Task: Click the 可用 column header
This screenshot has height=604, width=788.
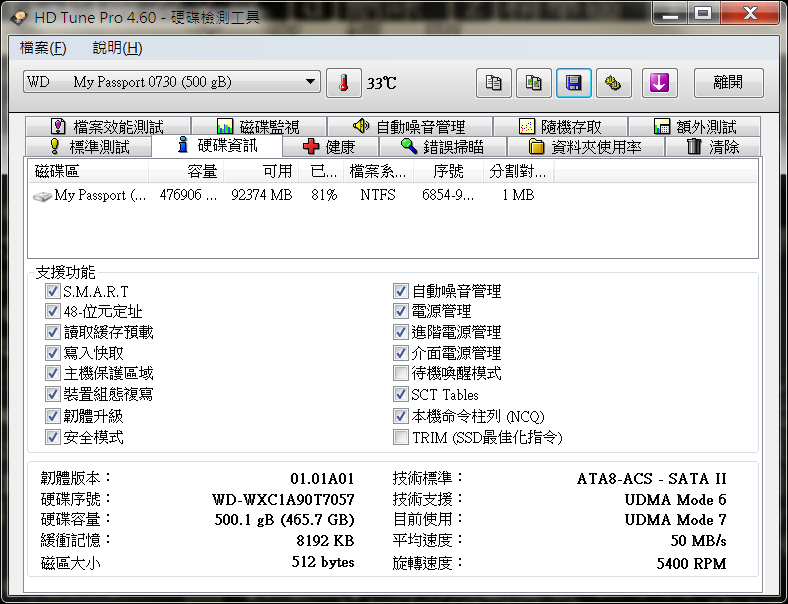Action: coord(261,171)
